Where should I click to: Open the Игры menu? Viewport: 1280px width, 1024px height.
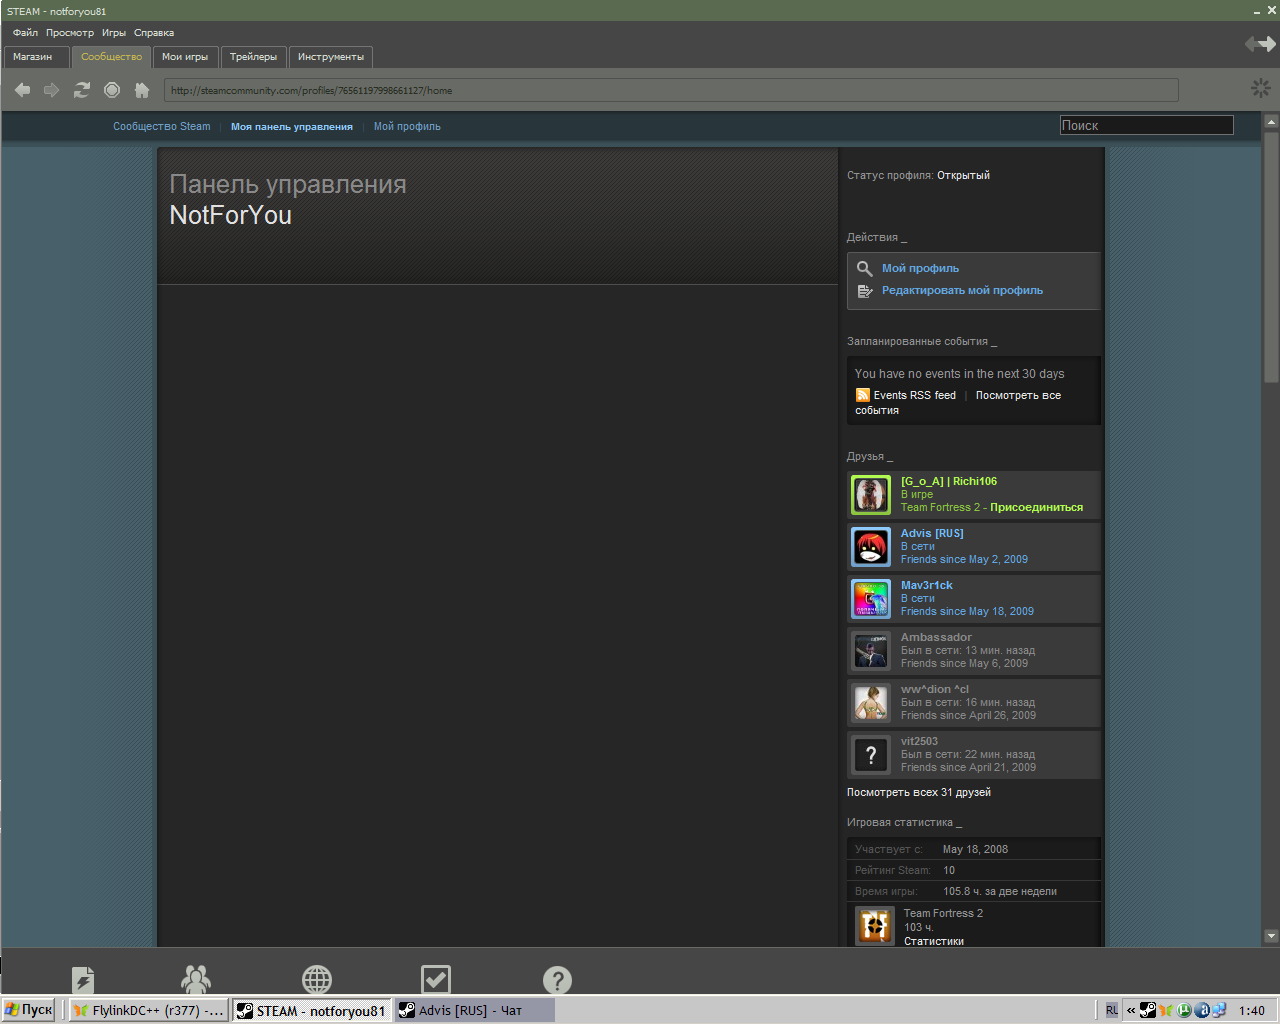coord(114,33)
